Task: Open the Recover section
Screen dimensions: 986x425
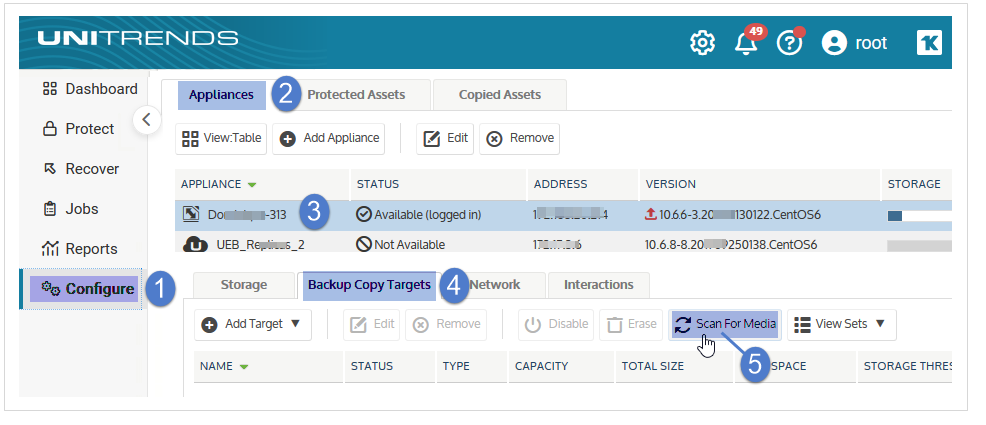Action: pyautogui.click(x=80, y=168)
